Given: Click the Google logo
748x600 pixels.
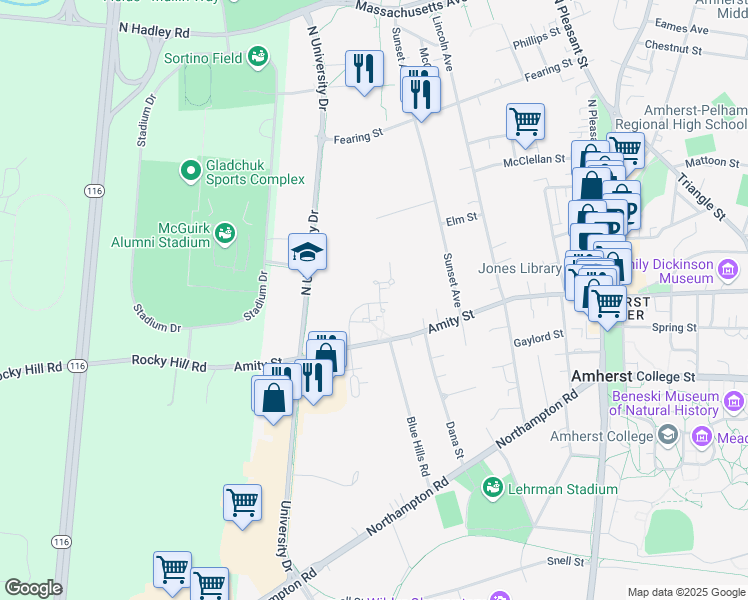Looking at the screenshot, I should [x=33, y=588].
